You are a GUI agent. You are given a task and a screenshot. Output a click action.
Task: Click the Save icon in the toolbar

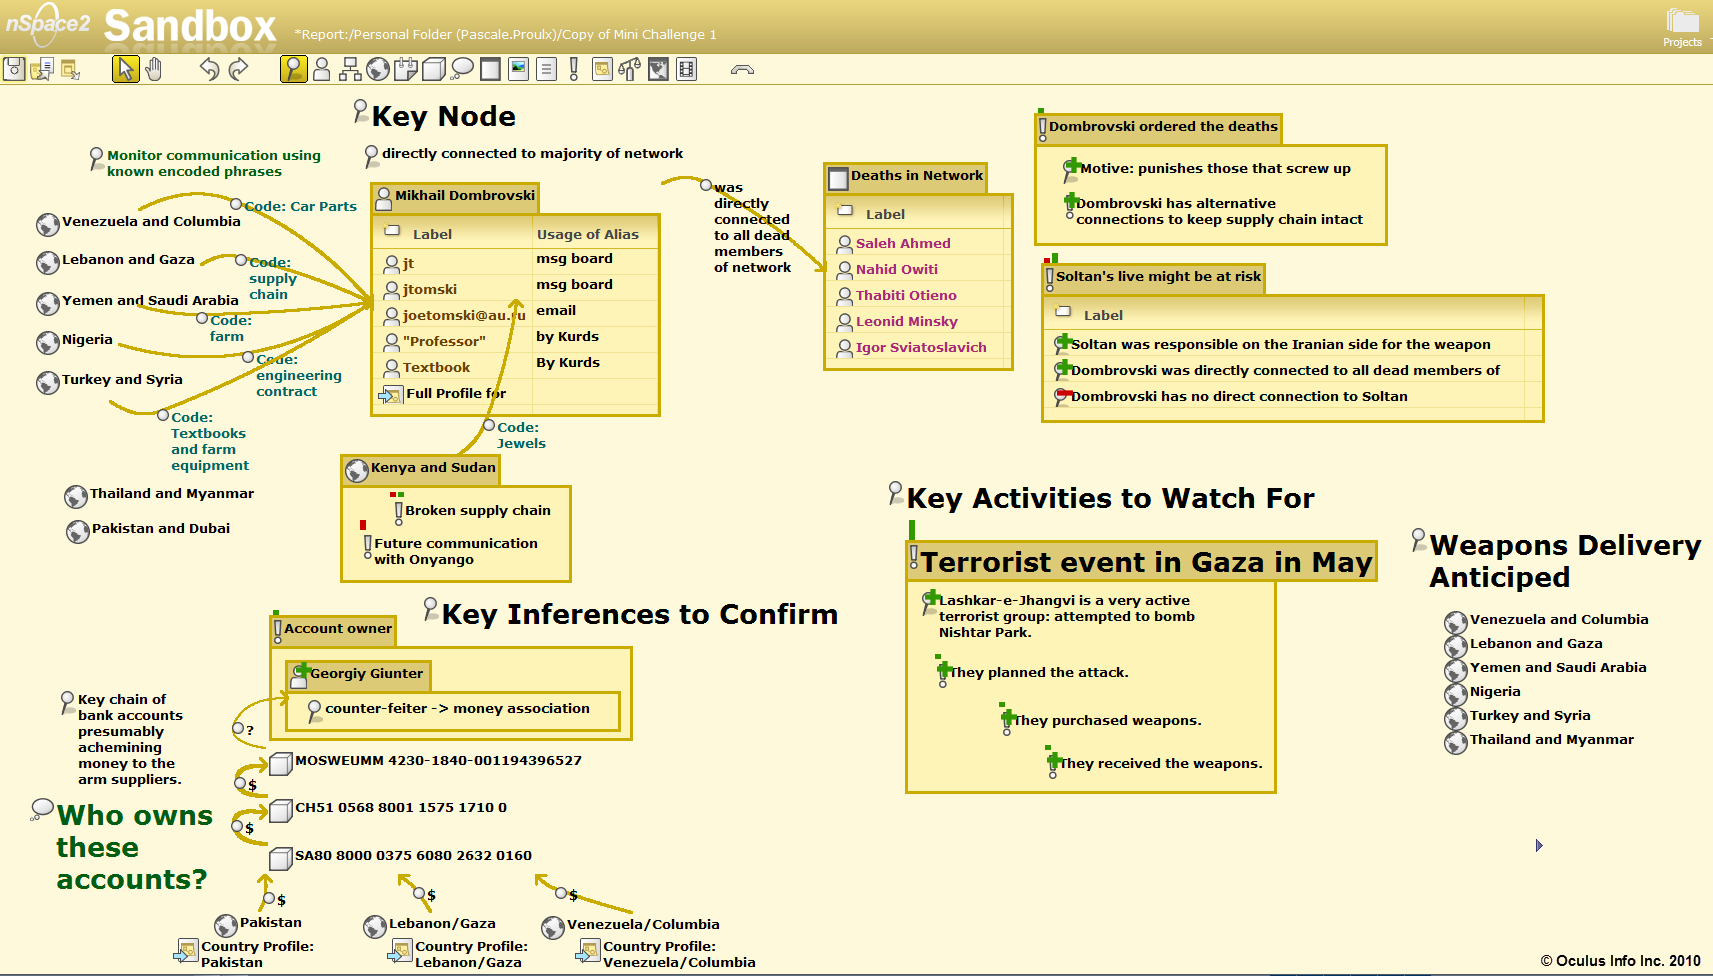pyautogui.click(x=14, y=69)
